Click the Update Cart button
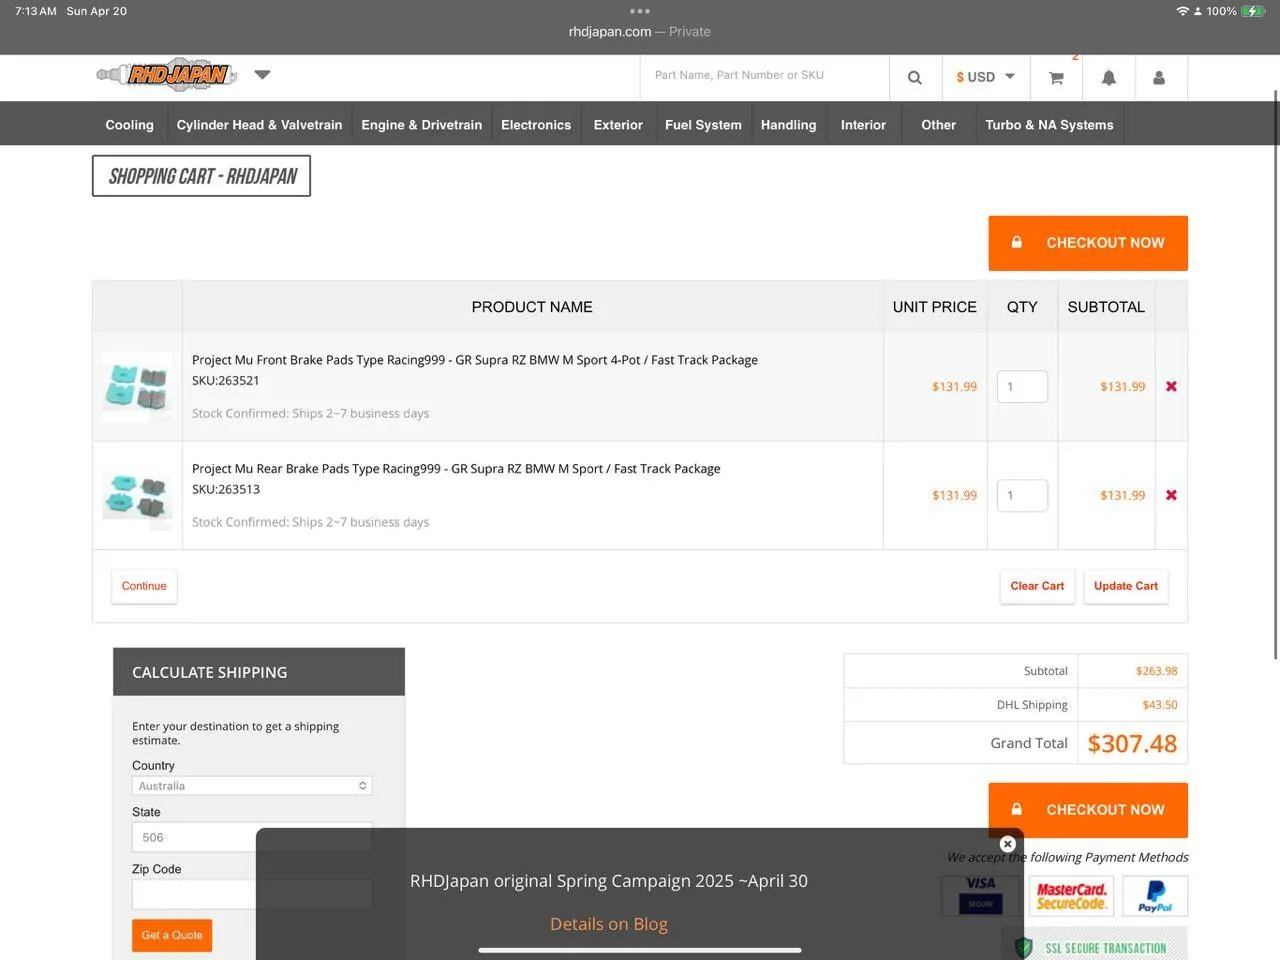The image size is (1280, 960). pyautogui.click(x=1126, y=586)
